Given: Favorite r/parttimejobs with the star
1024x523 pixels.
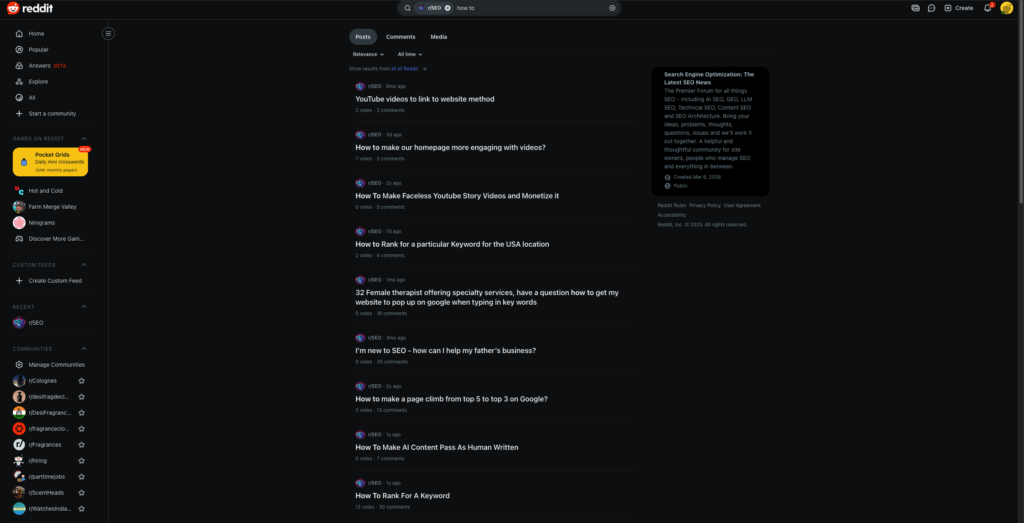Looking at the screenshot, I should point(82,477).
